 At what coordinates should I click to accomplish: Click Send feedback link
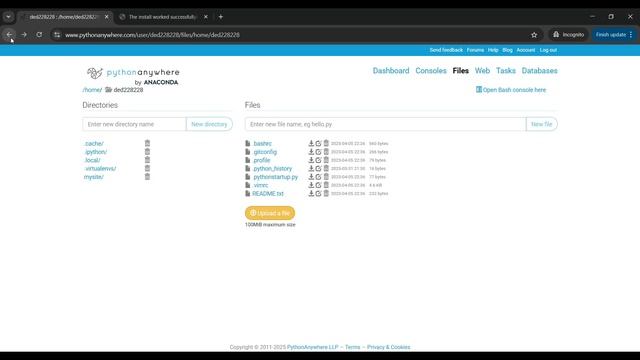(x=446, y=50)
